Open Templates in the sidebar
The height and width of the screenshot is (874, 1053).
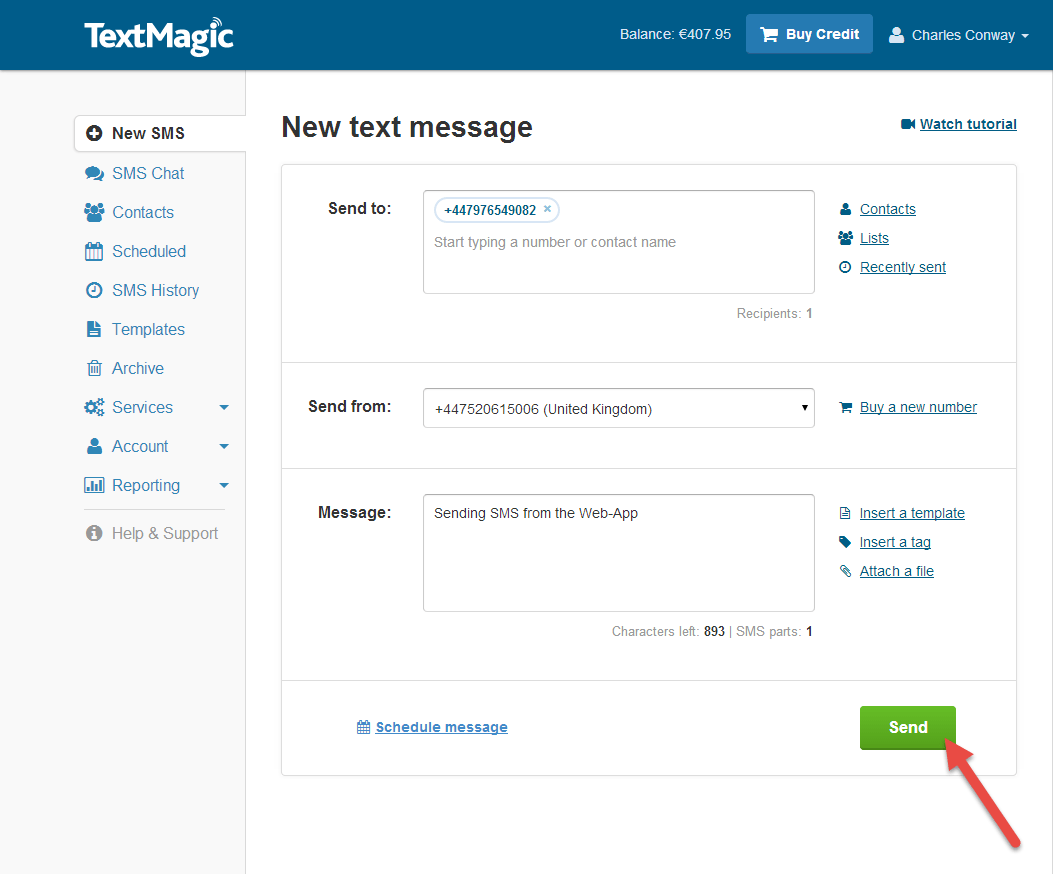[x=148, y=329]
